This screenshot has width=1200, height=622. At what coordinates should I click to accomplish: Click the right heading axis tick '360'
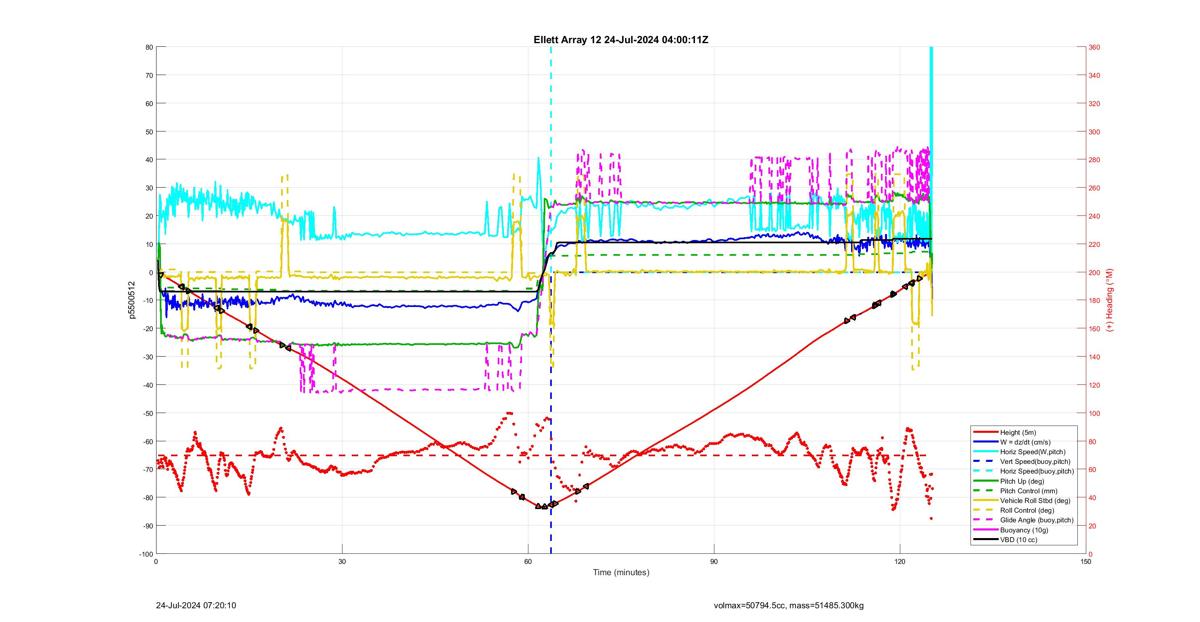(x=1095, y=47)
